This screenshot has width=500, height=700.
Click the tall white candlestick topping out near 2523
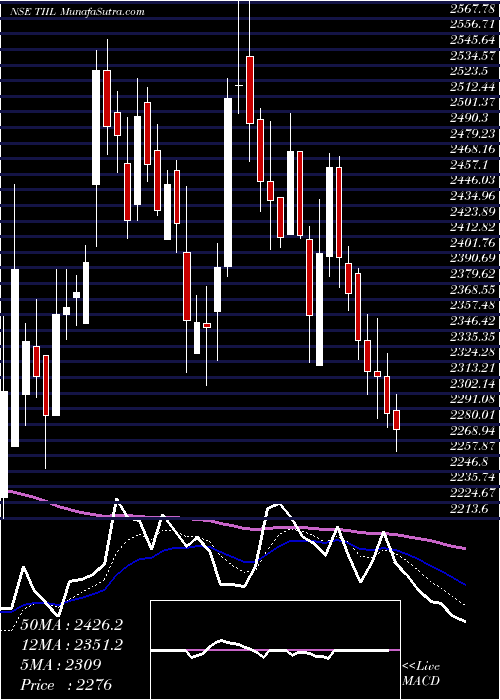pos(96,127)
